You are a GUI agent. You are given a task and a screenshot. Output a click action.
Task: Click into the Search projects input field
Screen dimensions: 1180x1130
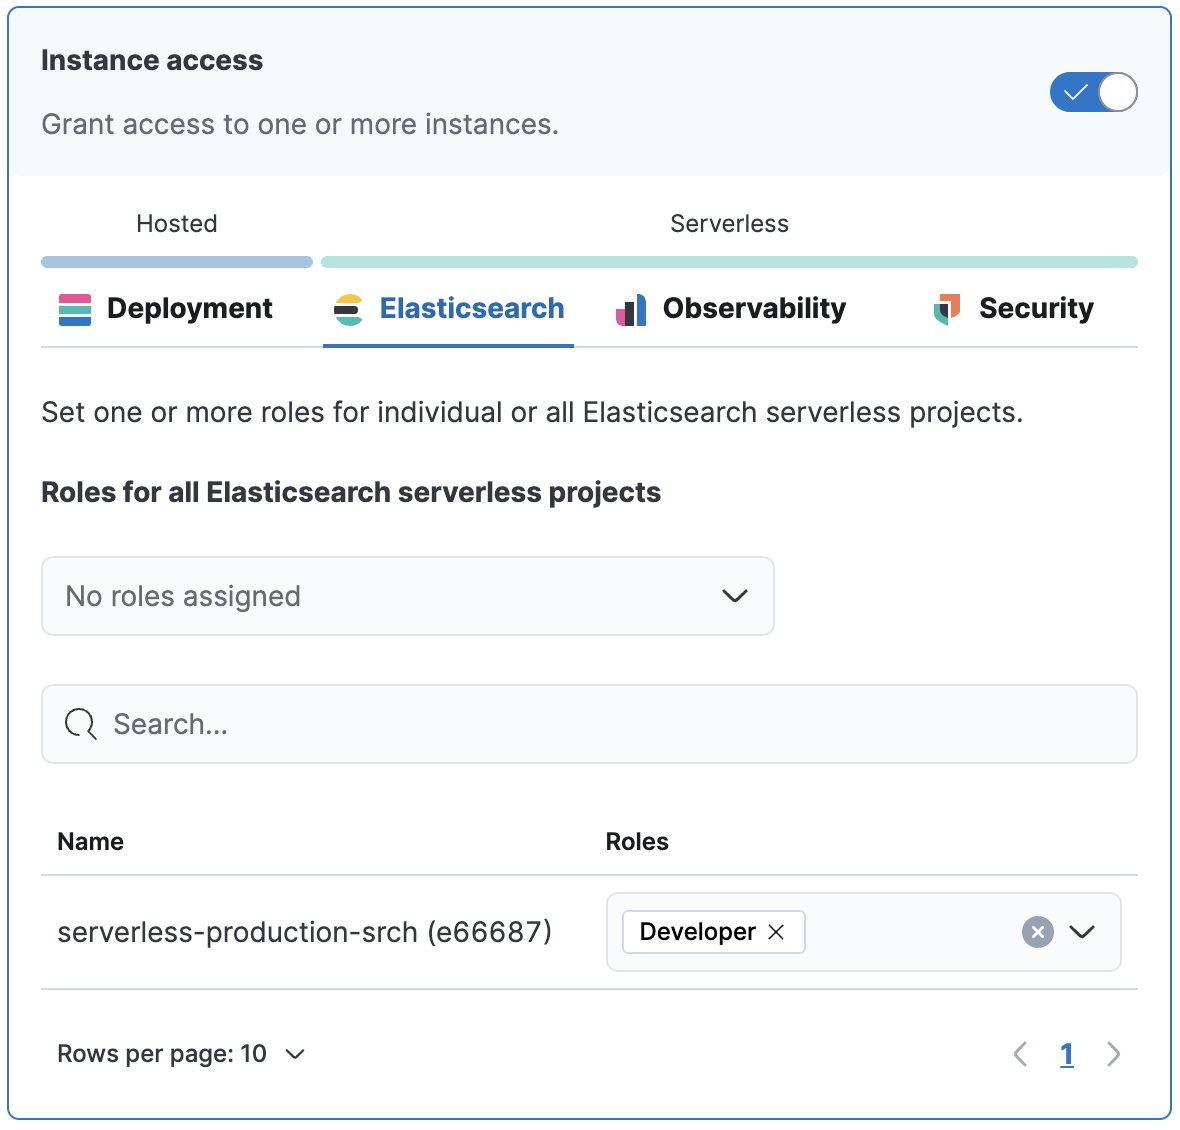pyautogui.click(x=600, y=724)
